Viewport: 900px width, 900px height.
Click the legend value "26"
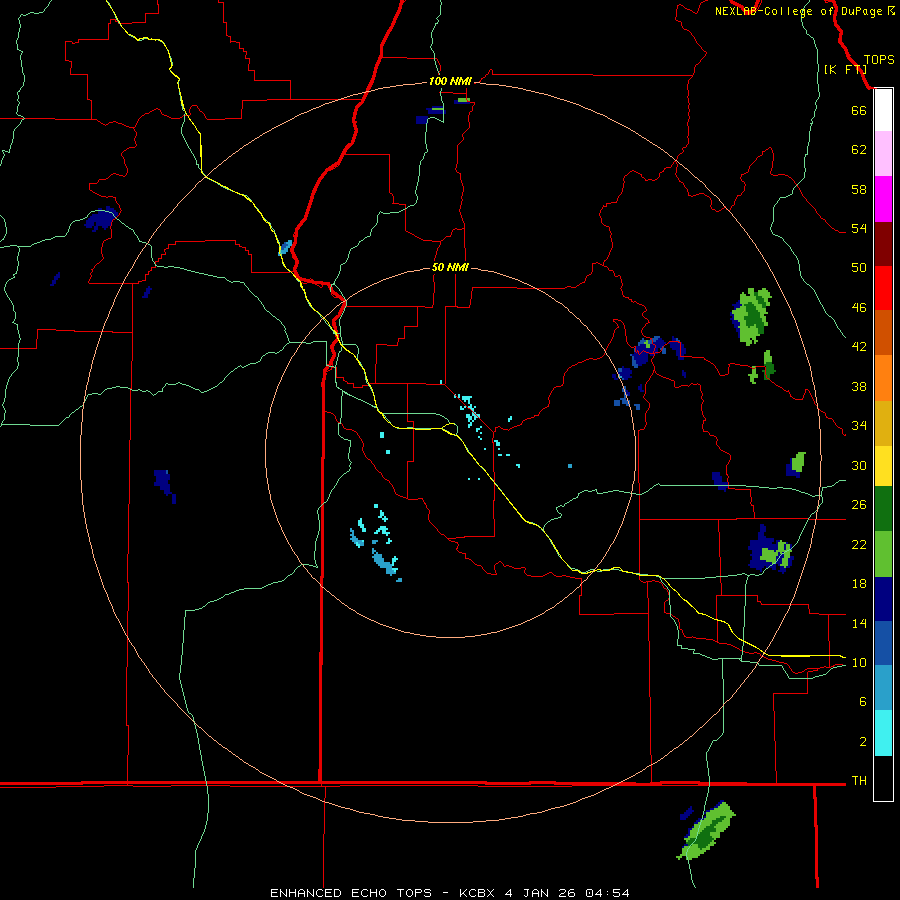859,505
